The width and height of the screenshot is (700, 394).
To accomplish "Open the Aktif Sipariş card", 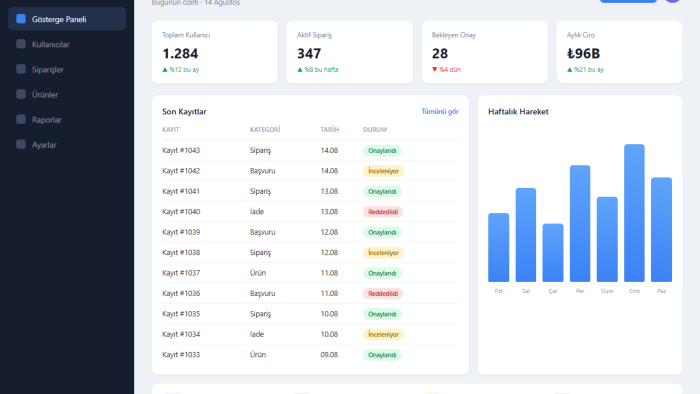I will [350, 52].
